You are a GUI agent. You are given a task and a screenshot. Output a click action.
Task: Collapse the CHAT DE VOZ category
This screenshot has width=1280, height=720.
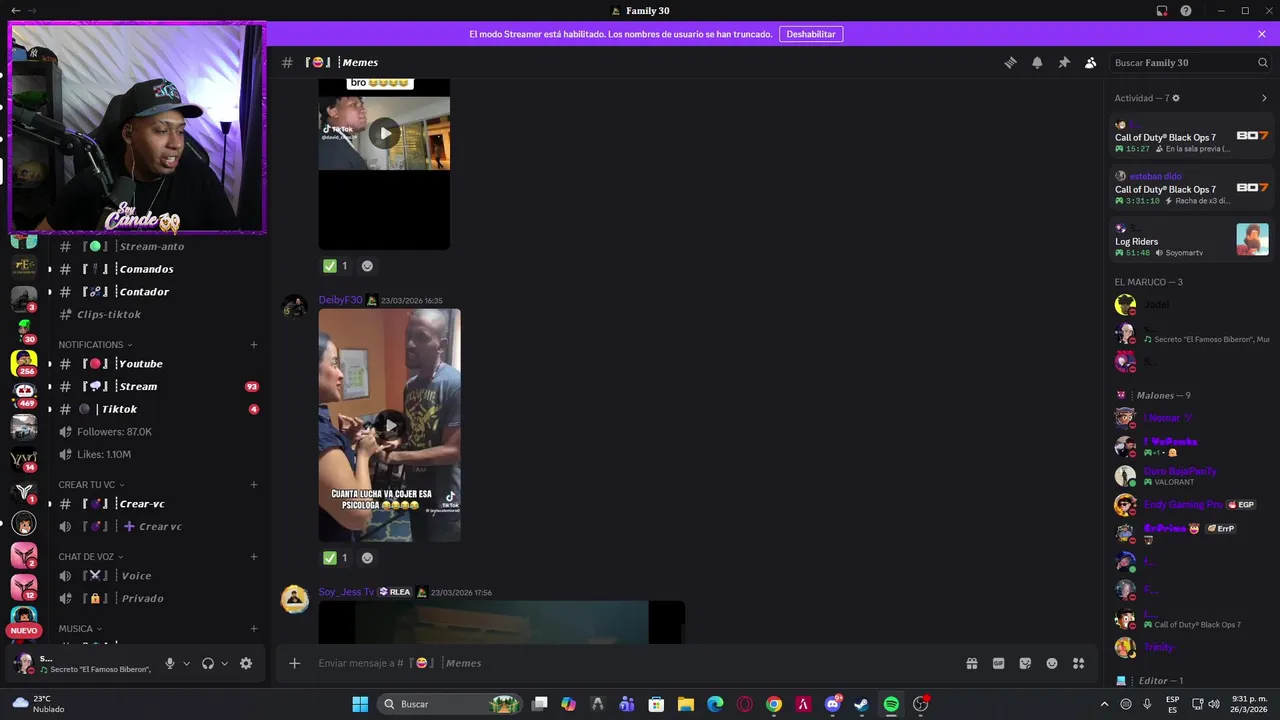pyautogui.click(x=90, y=557)
